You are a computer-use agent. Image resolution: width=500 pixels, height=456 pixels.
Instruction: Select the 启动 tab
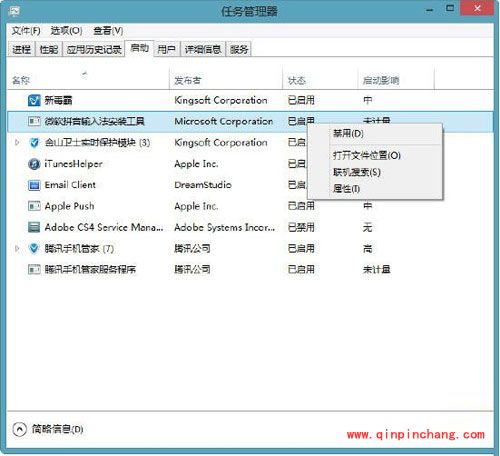click(139, 49)
